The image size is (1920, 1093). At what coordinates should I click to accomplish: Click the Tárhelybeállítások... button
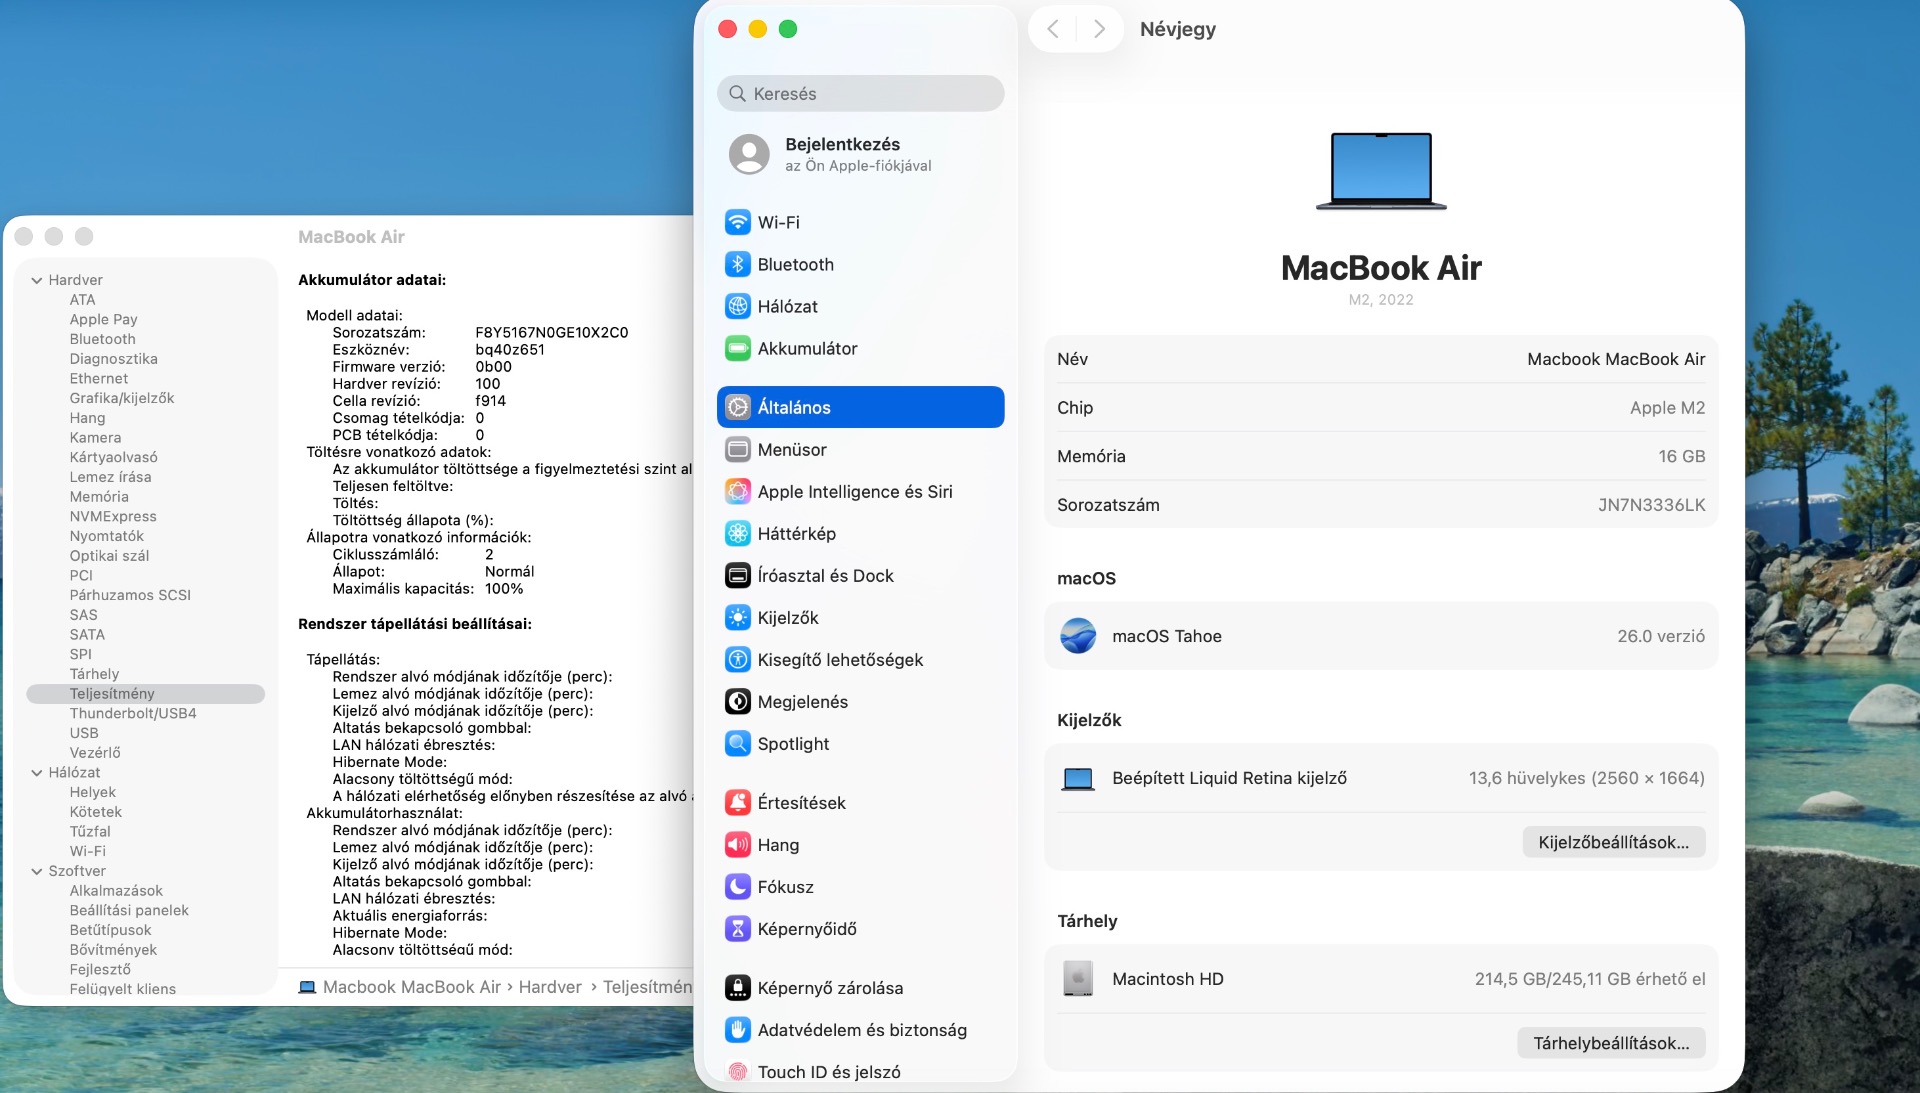coord(1611,1043)
